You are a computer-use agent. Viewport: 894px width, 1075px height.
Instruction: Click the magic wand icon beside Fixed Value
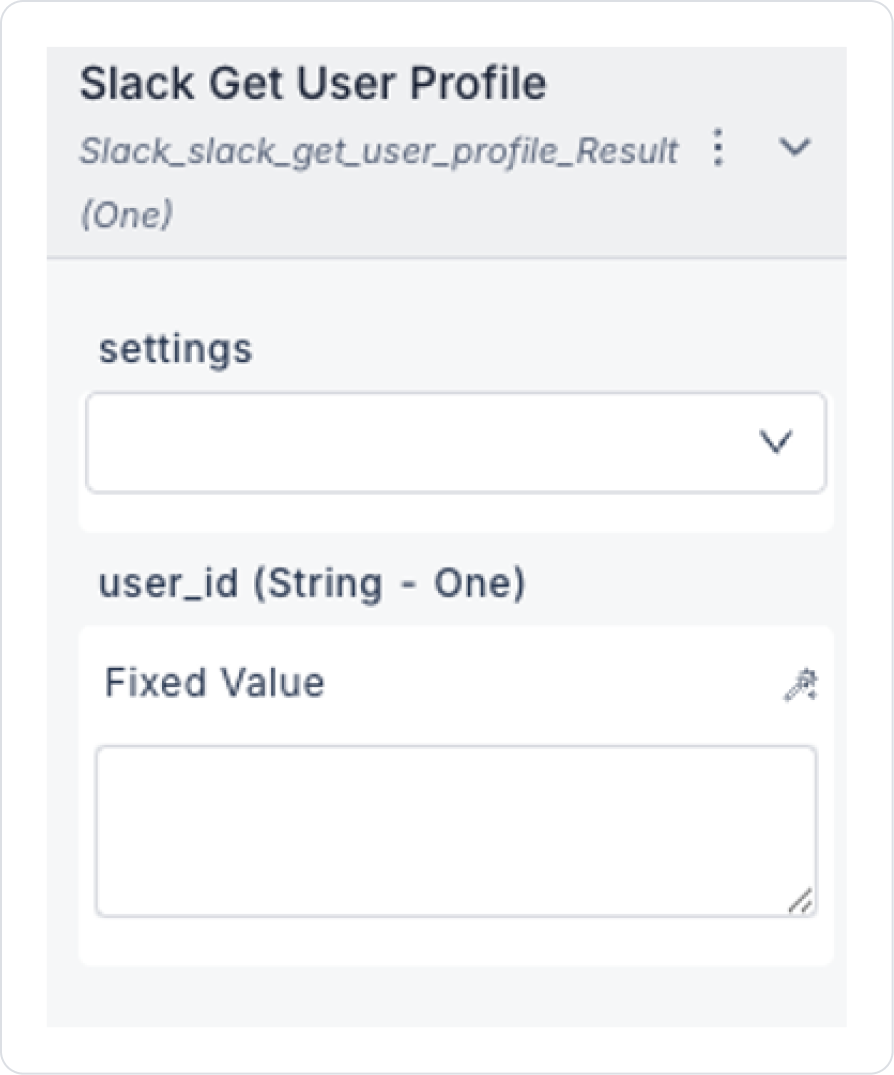(800, 685)
